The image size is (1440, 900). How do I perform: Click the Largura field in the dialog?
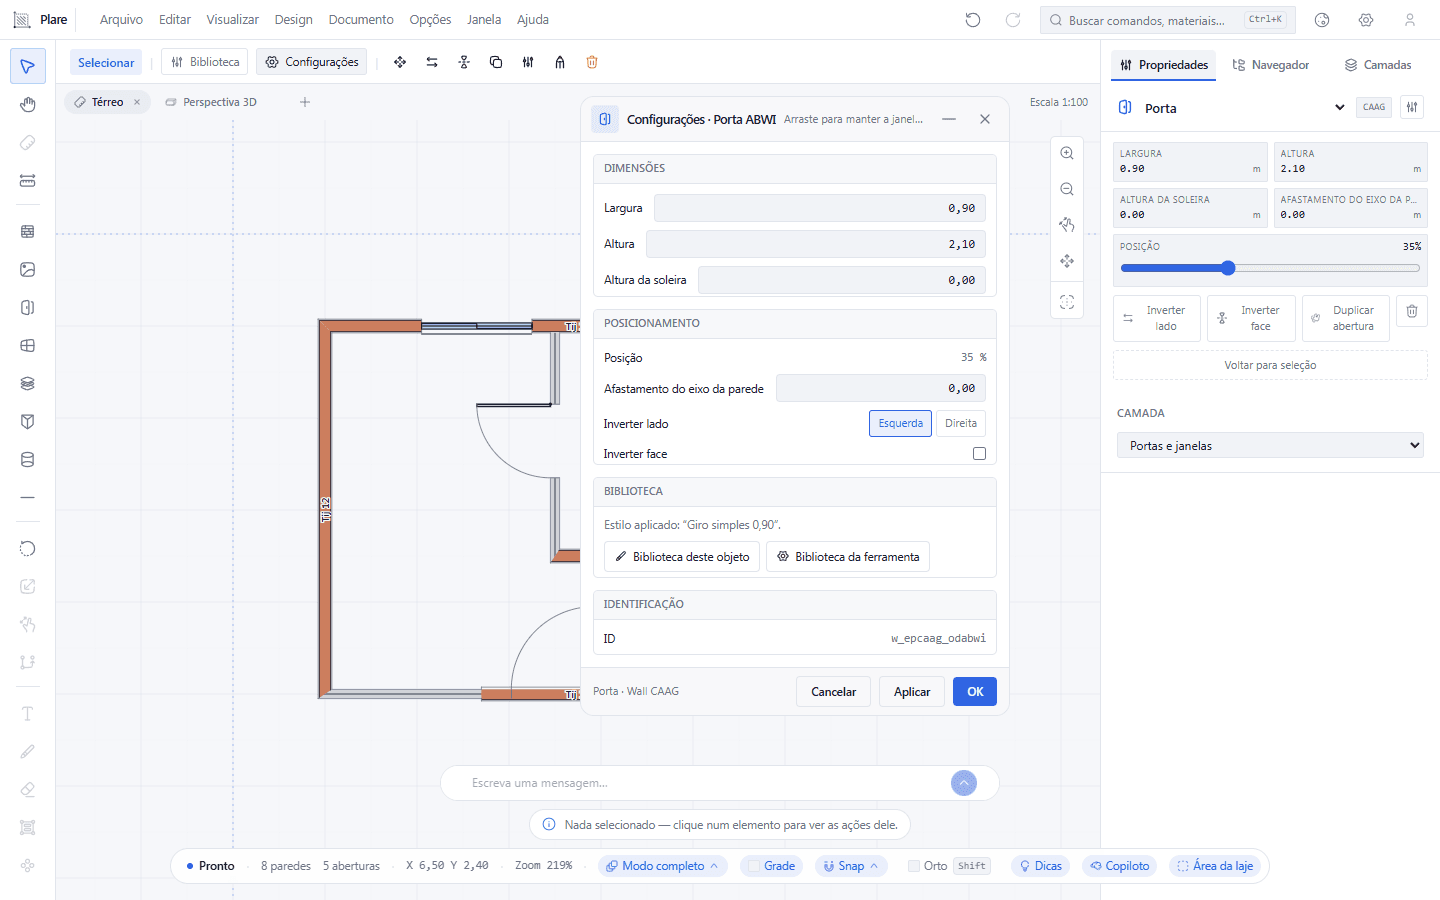coord(820,208)
